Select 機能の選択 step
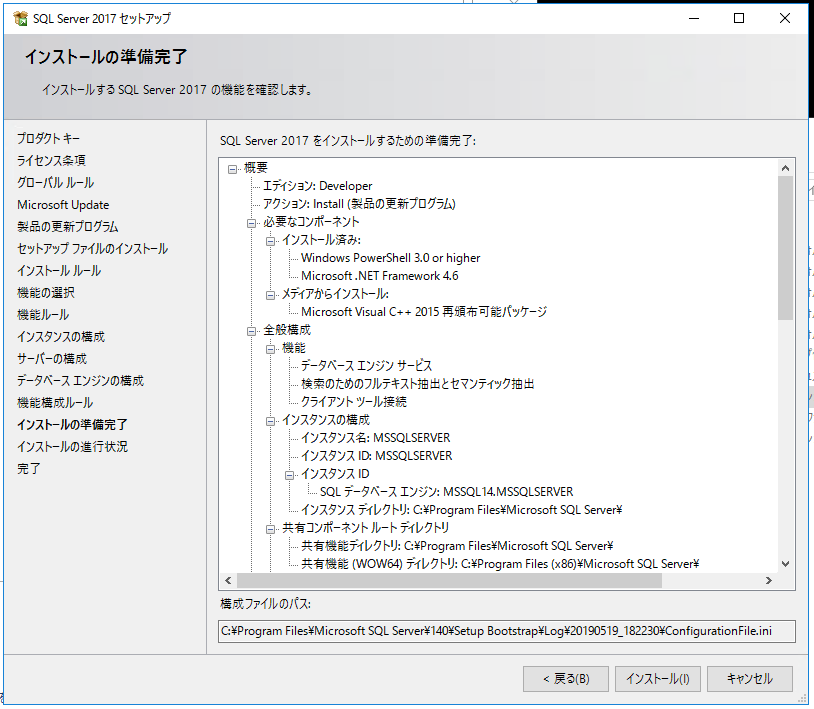The width and height of the screenshot is (814, 709). [46, 293]
